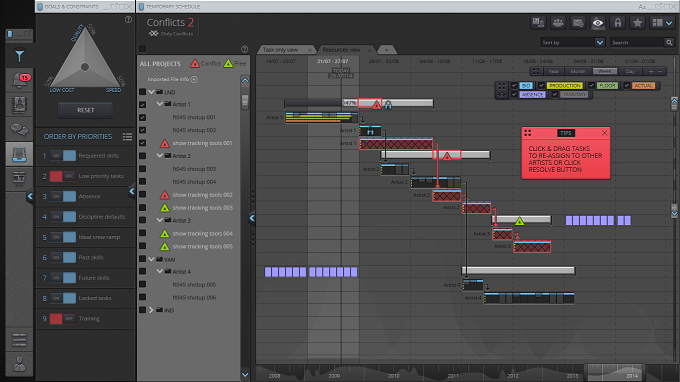
Task: Click the handle in the Quality-Cost-Speed triangle
Action: 85,67
